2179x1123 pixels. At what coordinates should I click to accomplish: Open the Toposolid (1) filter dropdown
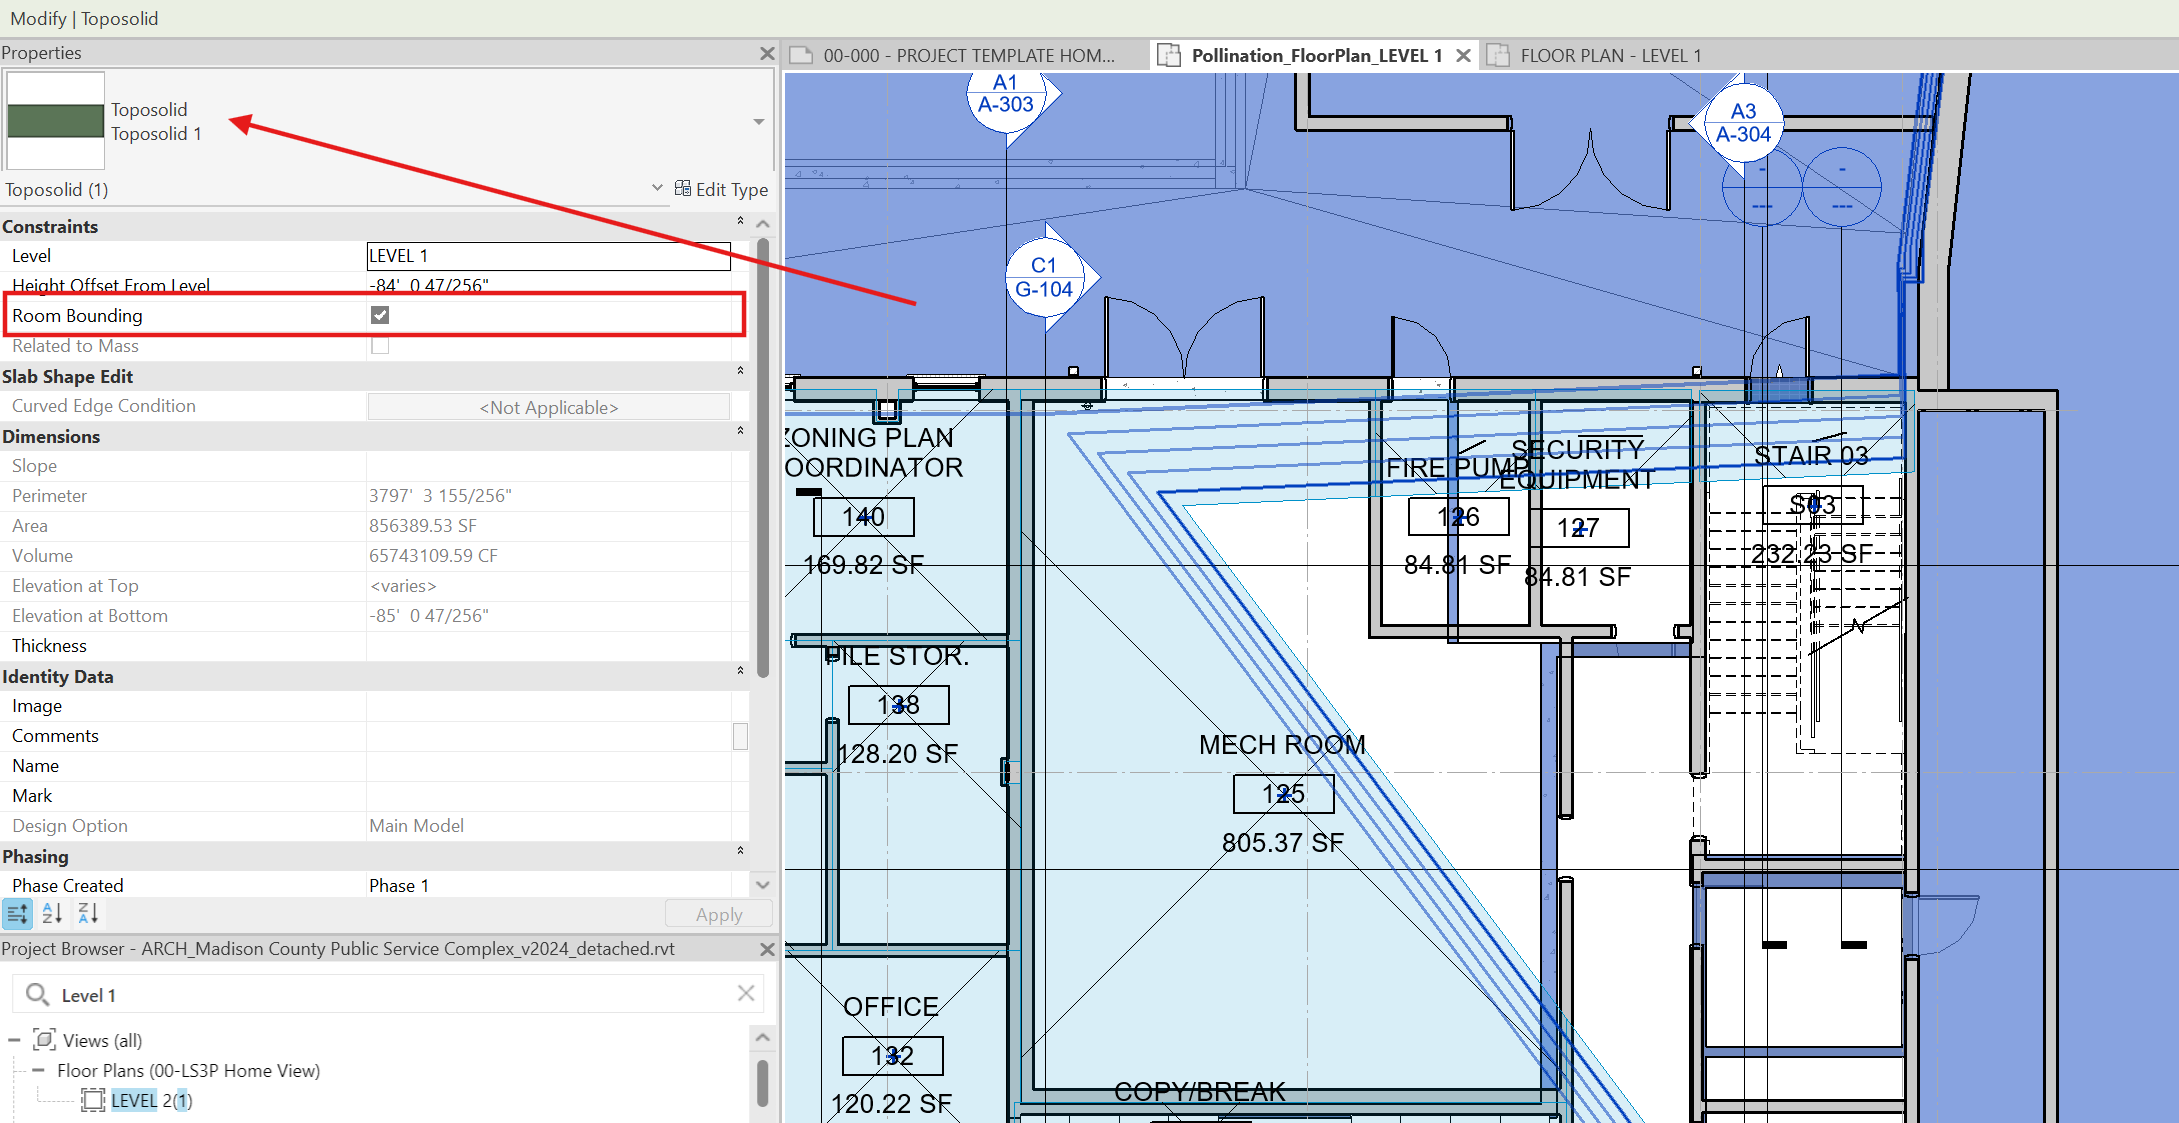point(657,188)
